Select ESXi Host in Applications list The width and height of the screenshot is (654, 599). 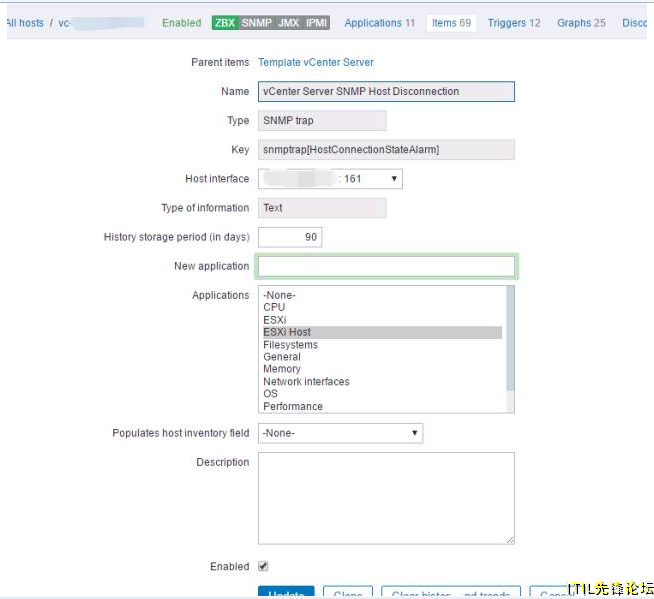[x=382, y=332]
